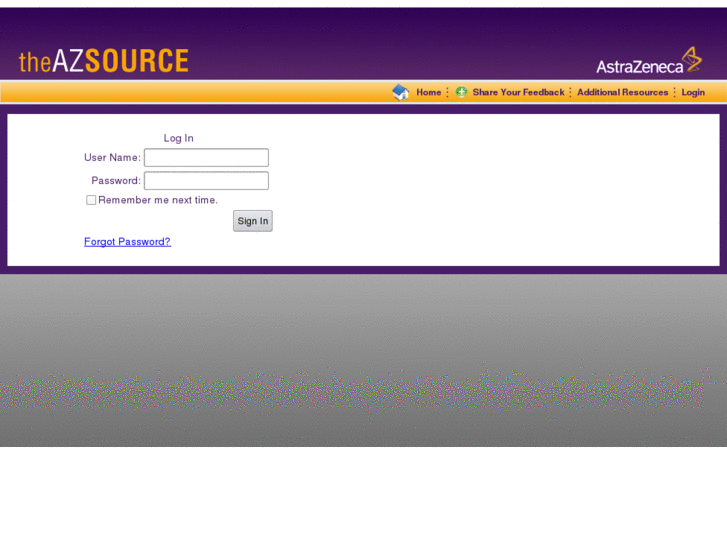Follow the Forgot Password? link

tap(128, 242)
